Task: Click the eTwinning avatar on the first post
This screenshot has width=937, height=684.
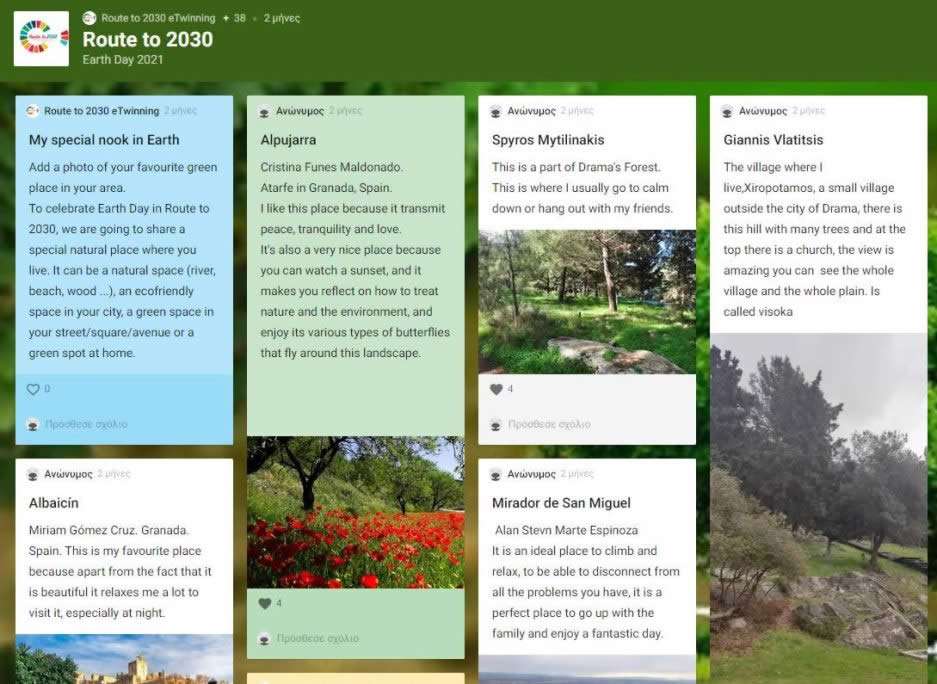Action: (33, 111)
